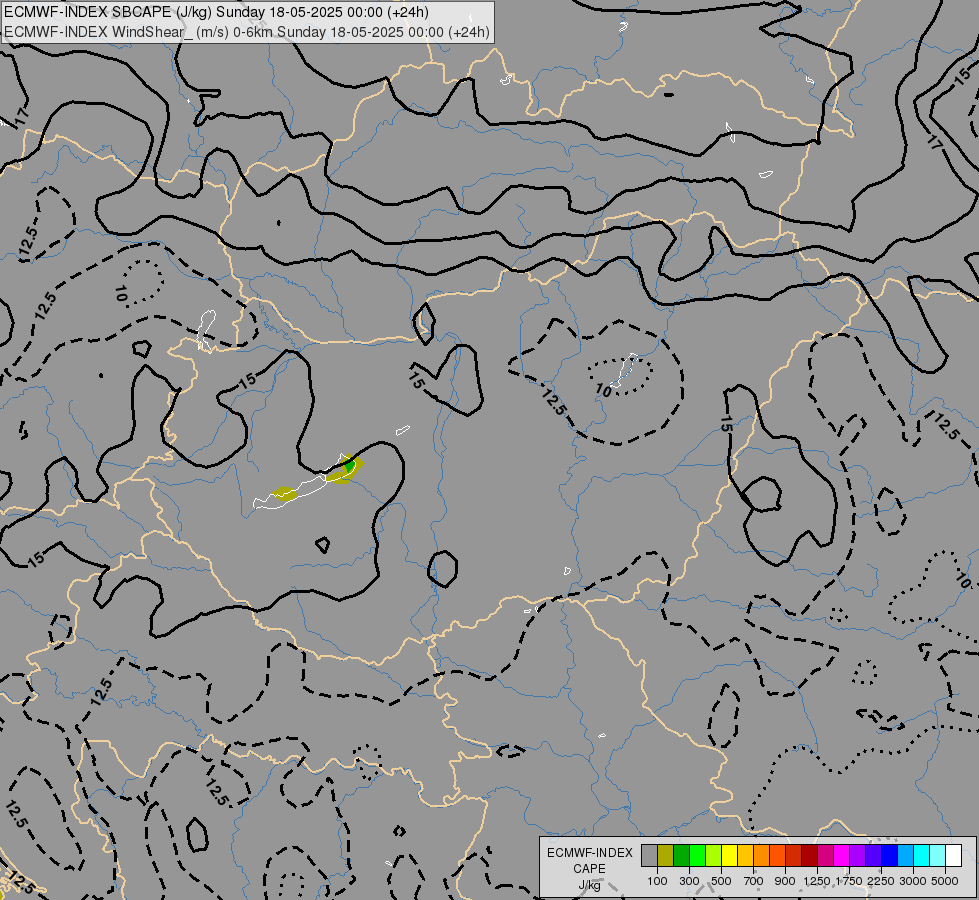The height and width of the screenshot is (900, 979).
Task: Pick the dark green legend swatch
Action: (x=682, y=856)
